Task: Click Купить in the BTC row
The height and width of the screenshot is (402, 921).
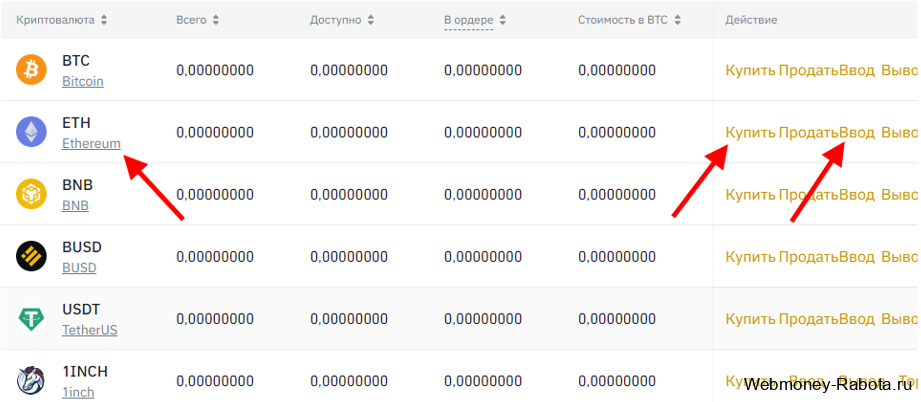Action: coord(751,71)
